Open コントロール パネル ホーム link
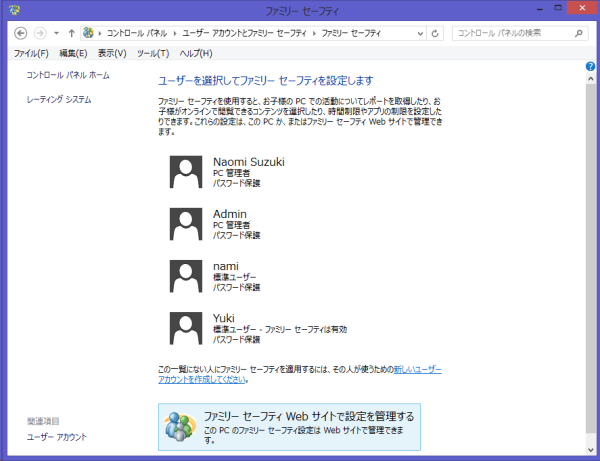This screenshot has height=461, width=600. coord(68,75)
